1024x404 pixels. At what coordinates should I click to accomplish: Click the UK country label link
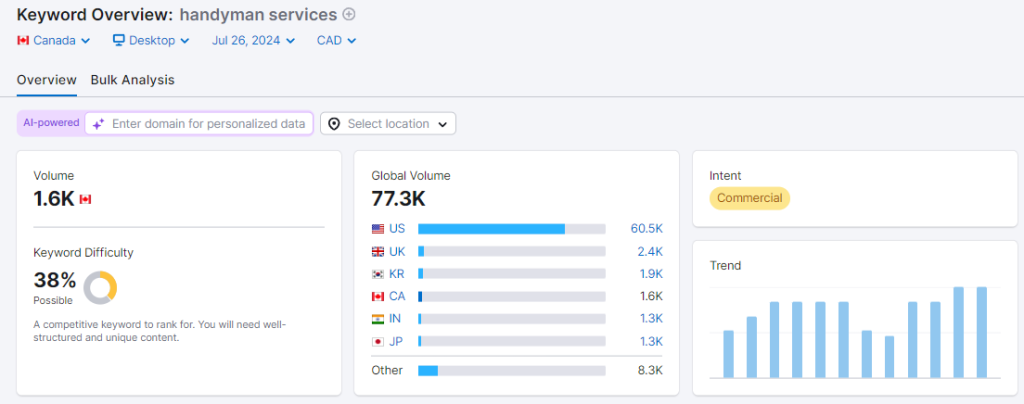397,251
